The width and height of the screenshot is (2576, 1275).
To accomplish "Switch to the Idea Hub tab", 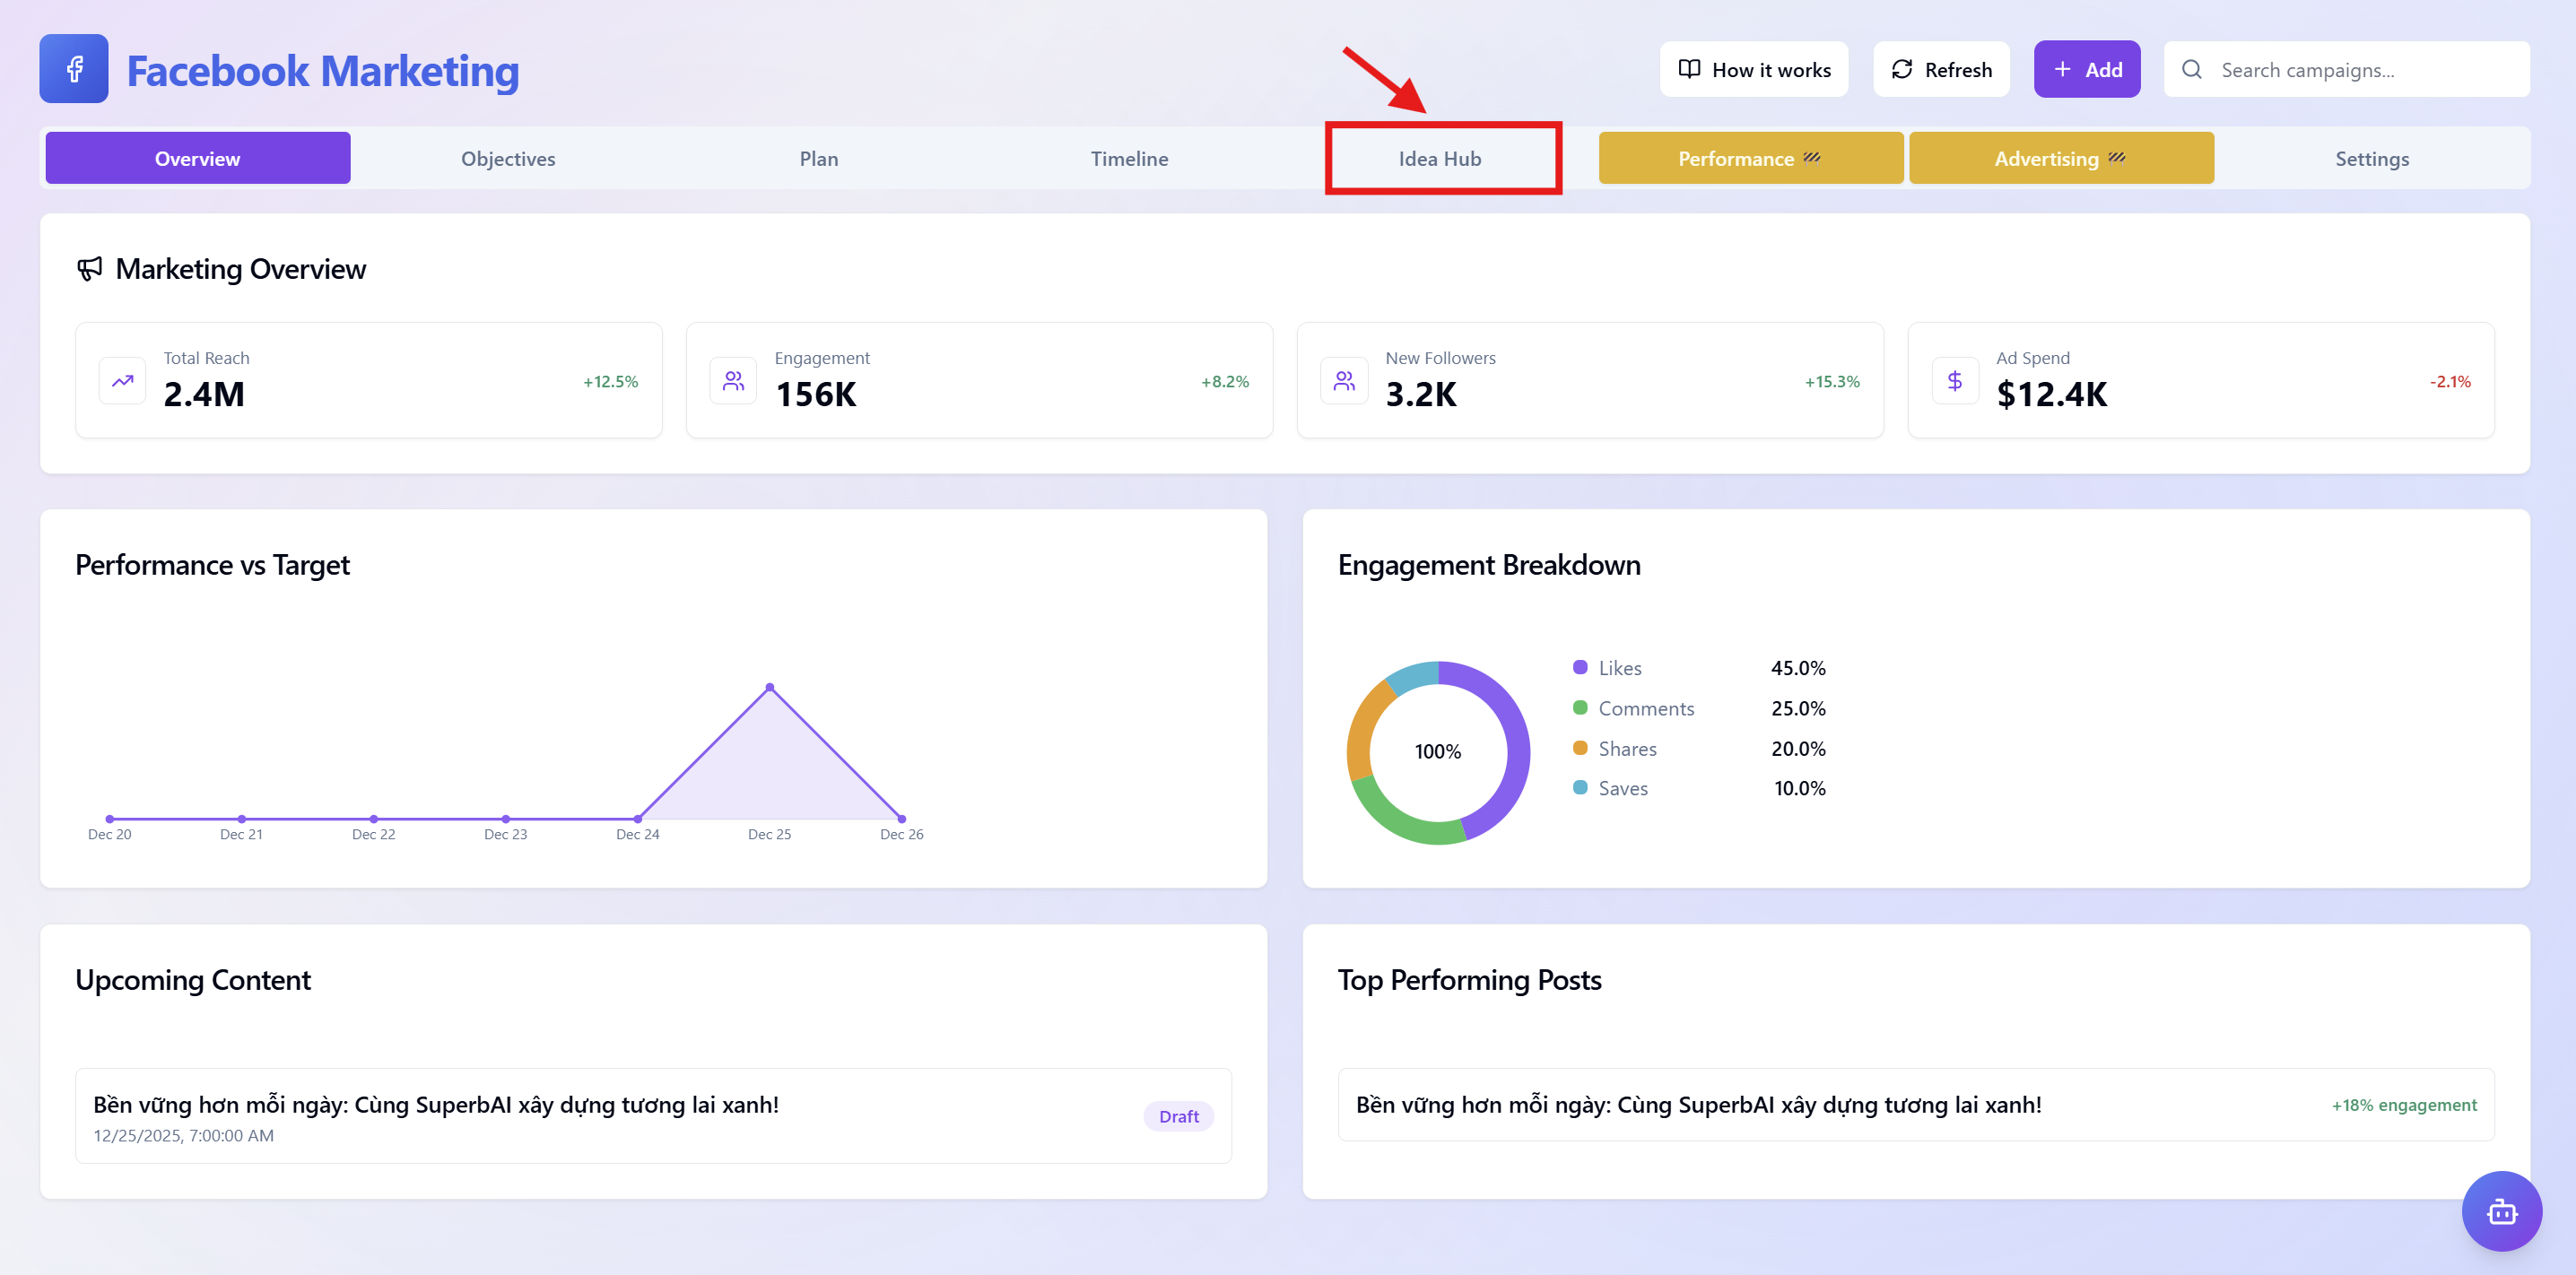I will (1439, 158).
